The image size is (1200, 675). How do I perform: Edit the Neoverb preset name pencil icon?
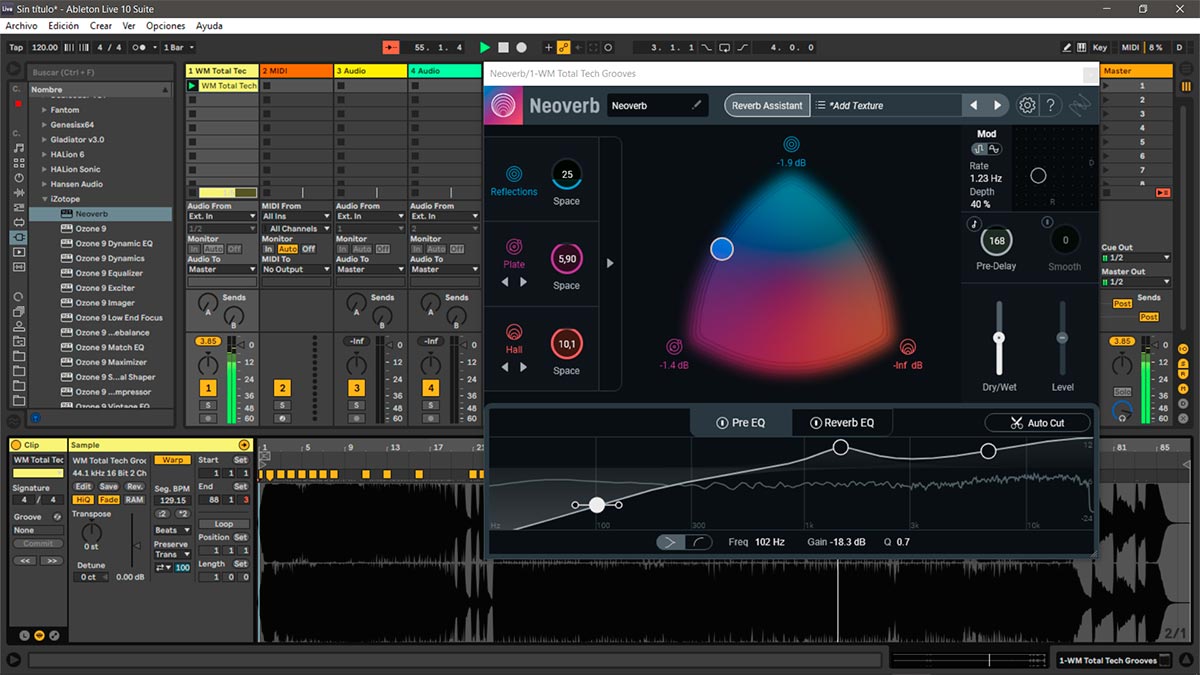[697, 105]
